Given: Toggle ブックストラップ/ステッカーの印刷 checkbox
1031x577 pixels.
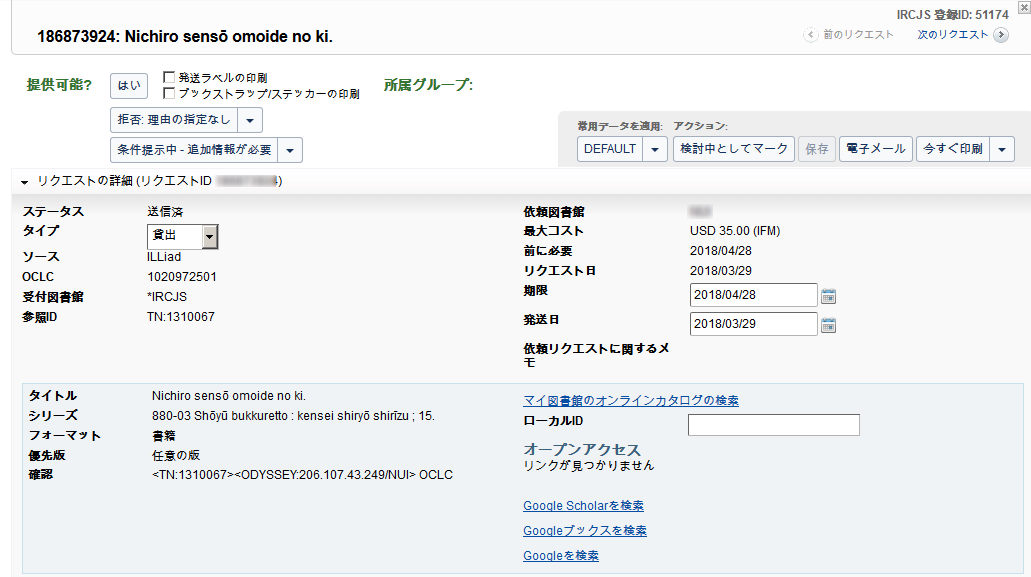Looking at the screenshot, I should click(x=169, y=93).
